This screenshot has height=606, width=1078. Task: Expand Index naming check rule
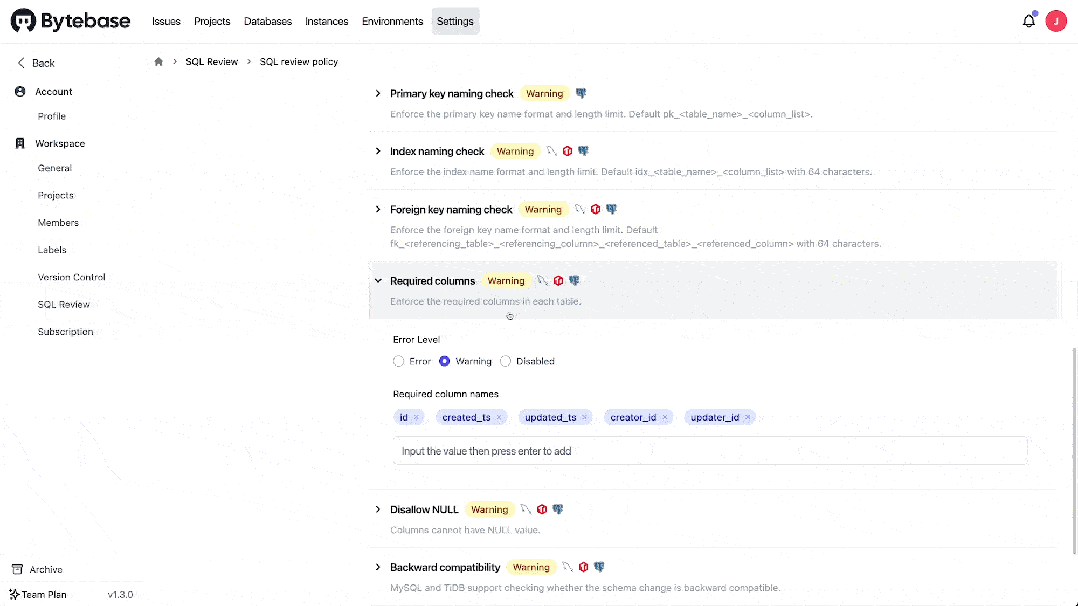pos(378,151)
